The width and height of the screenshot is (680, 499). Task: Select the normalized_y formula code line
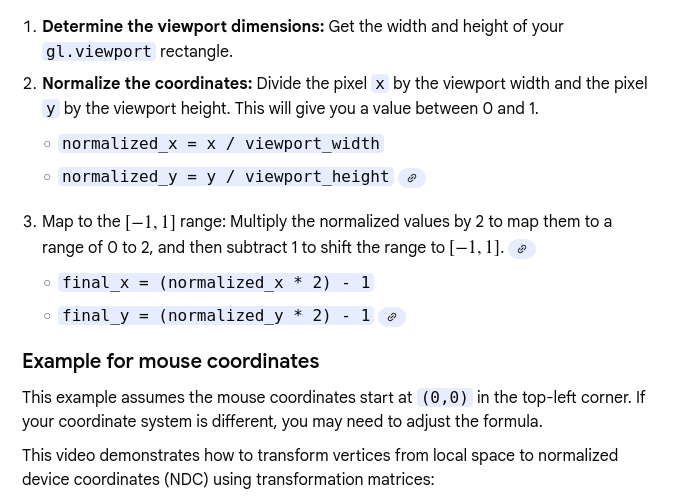(225, 177)
